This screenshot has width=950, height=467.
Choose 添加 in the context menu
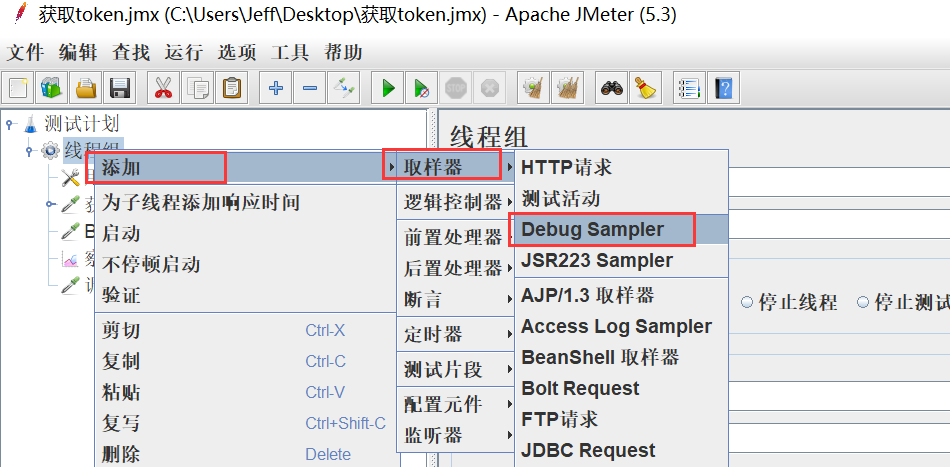pos(246,167)
